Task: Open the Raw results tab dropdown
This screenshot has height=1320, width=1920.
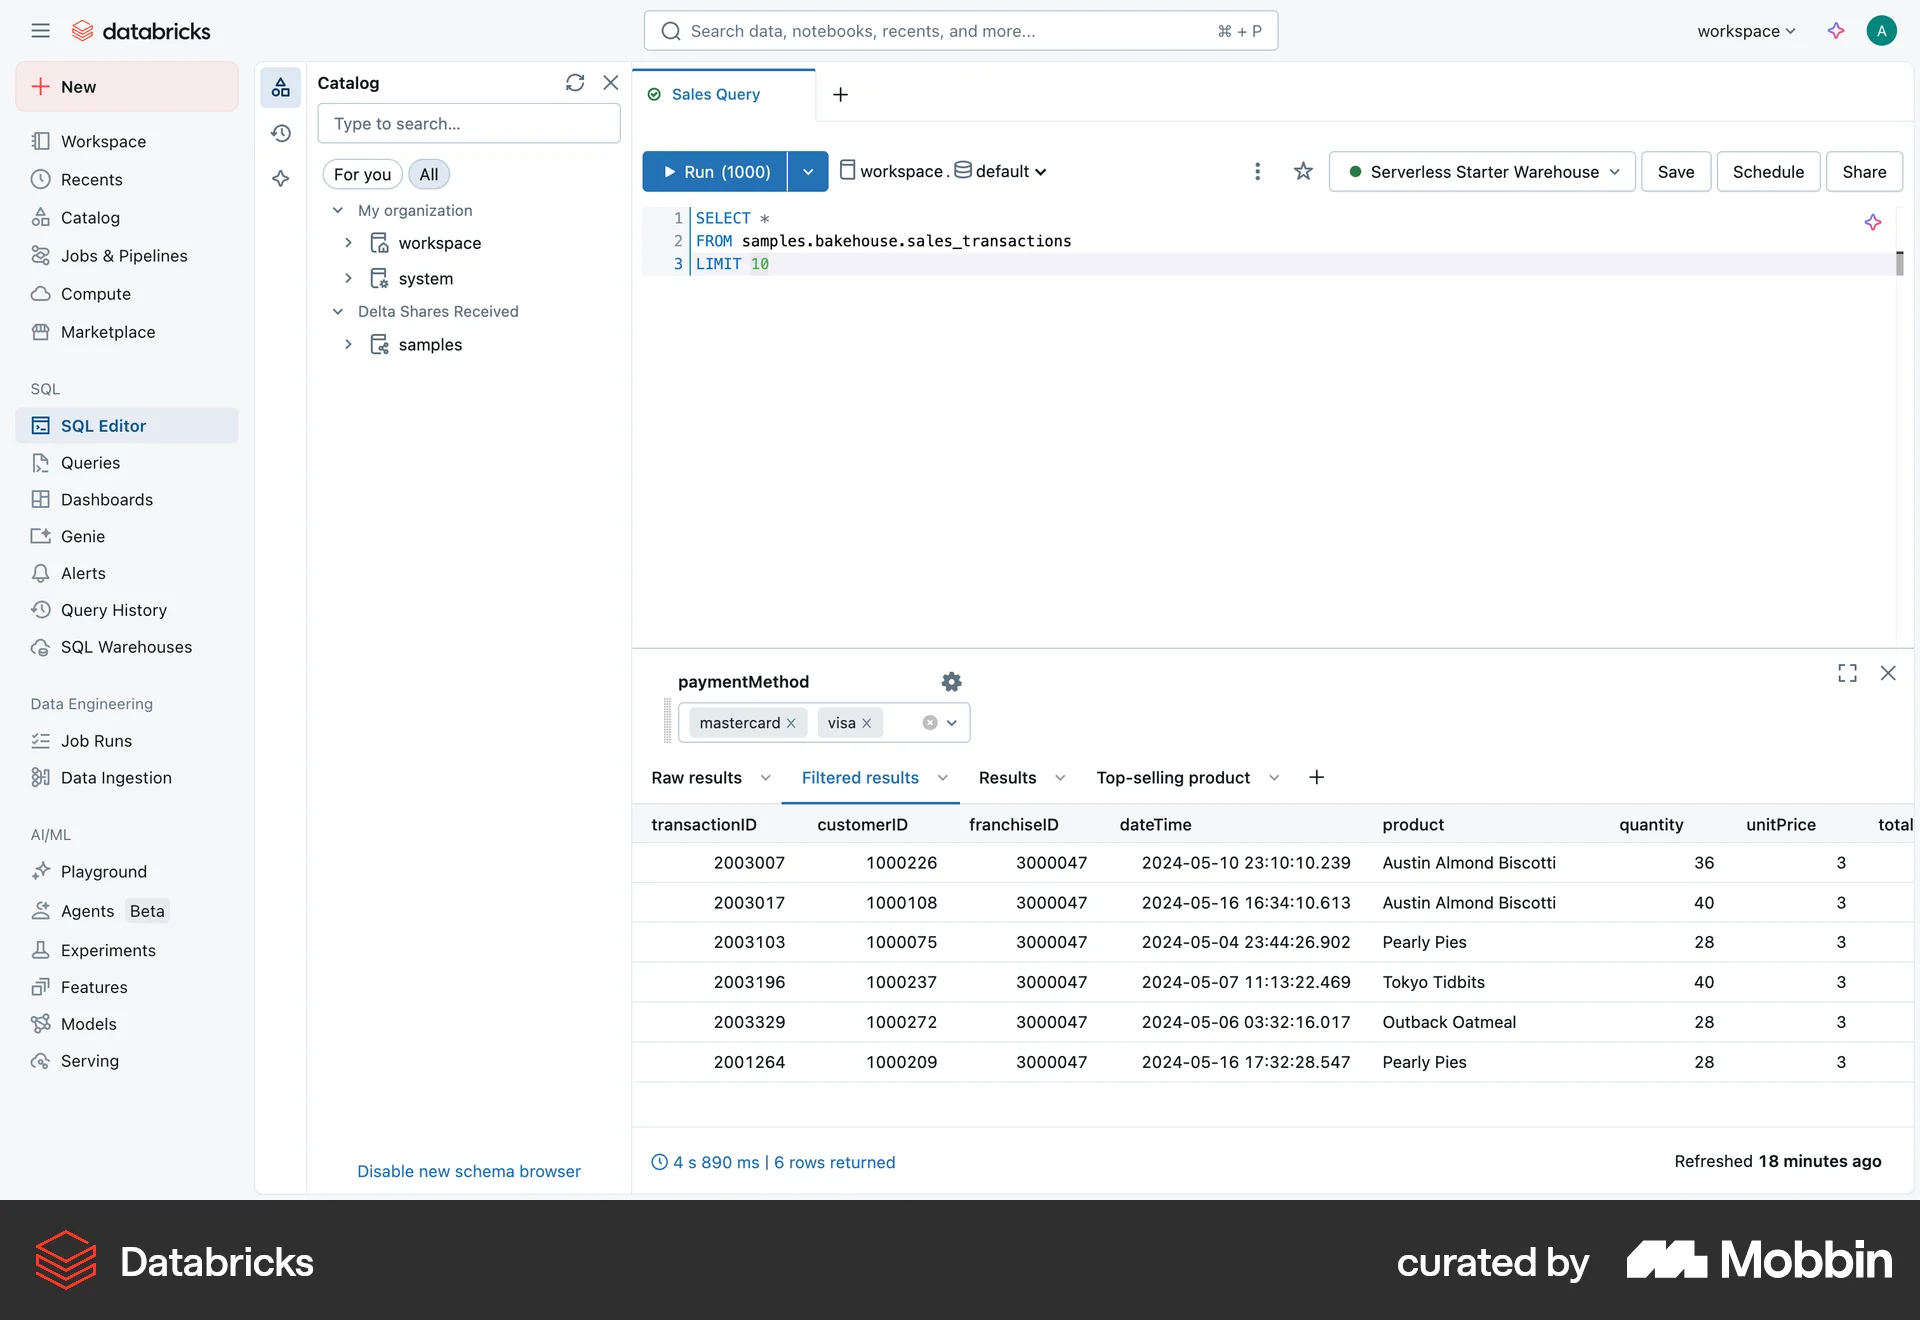Action: pos(766,778)
